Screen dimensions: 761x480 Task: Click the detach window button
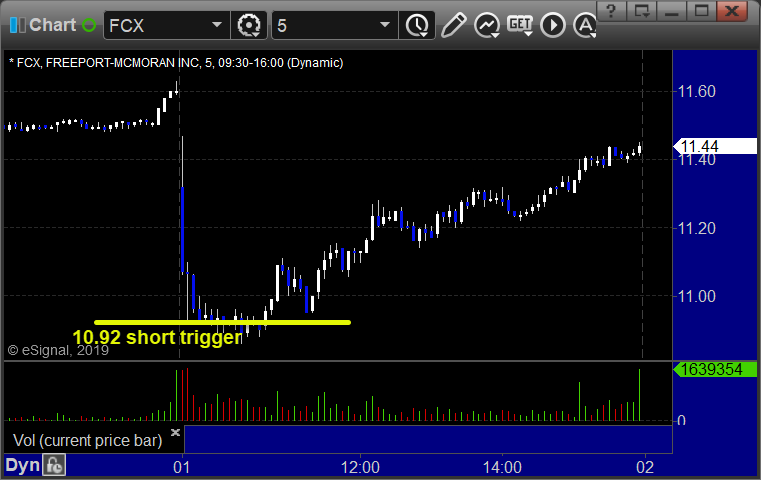pos(642,11)
